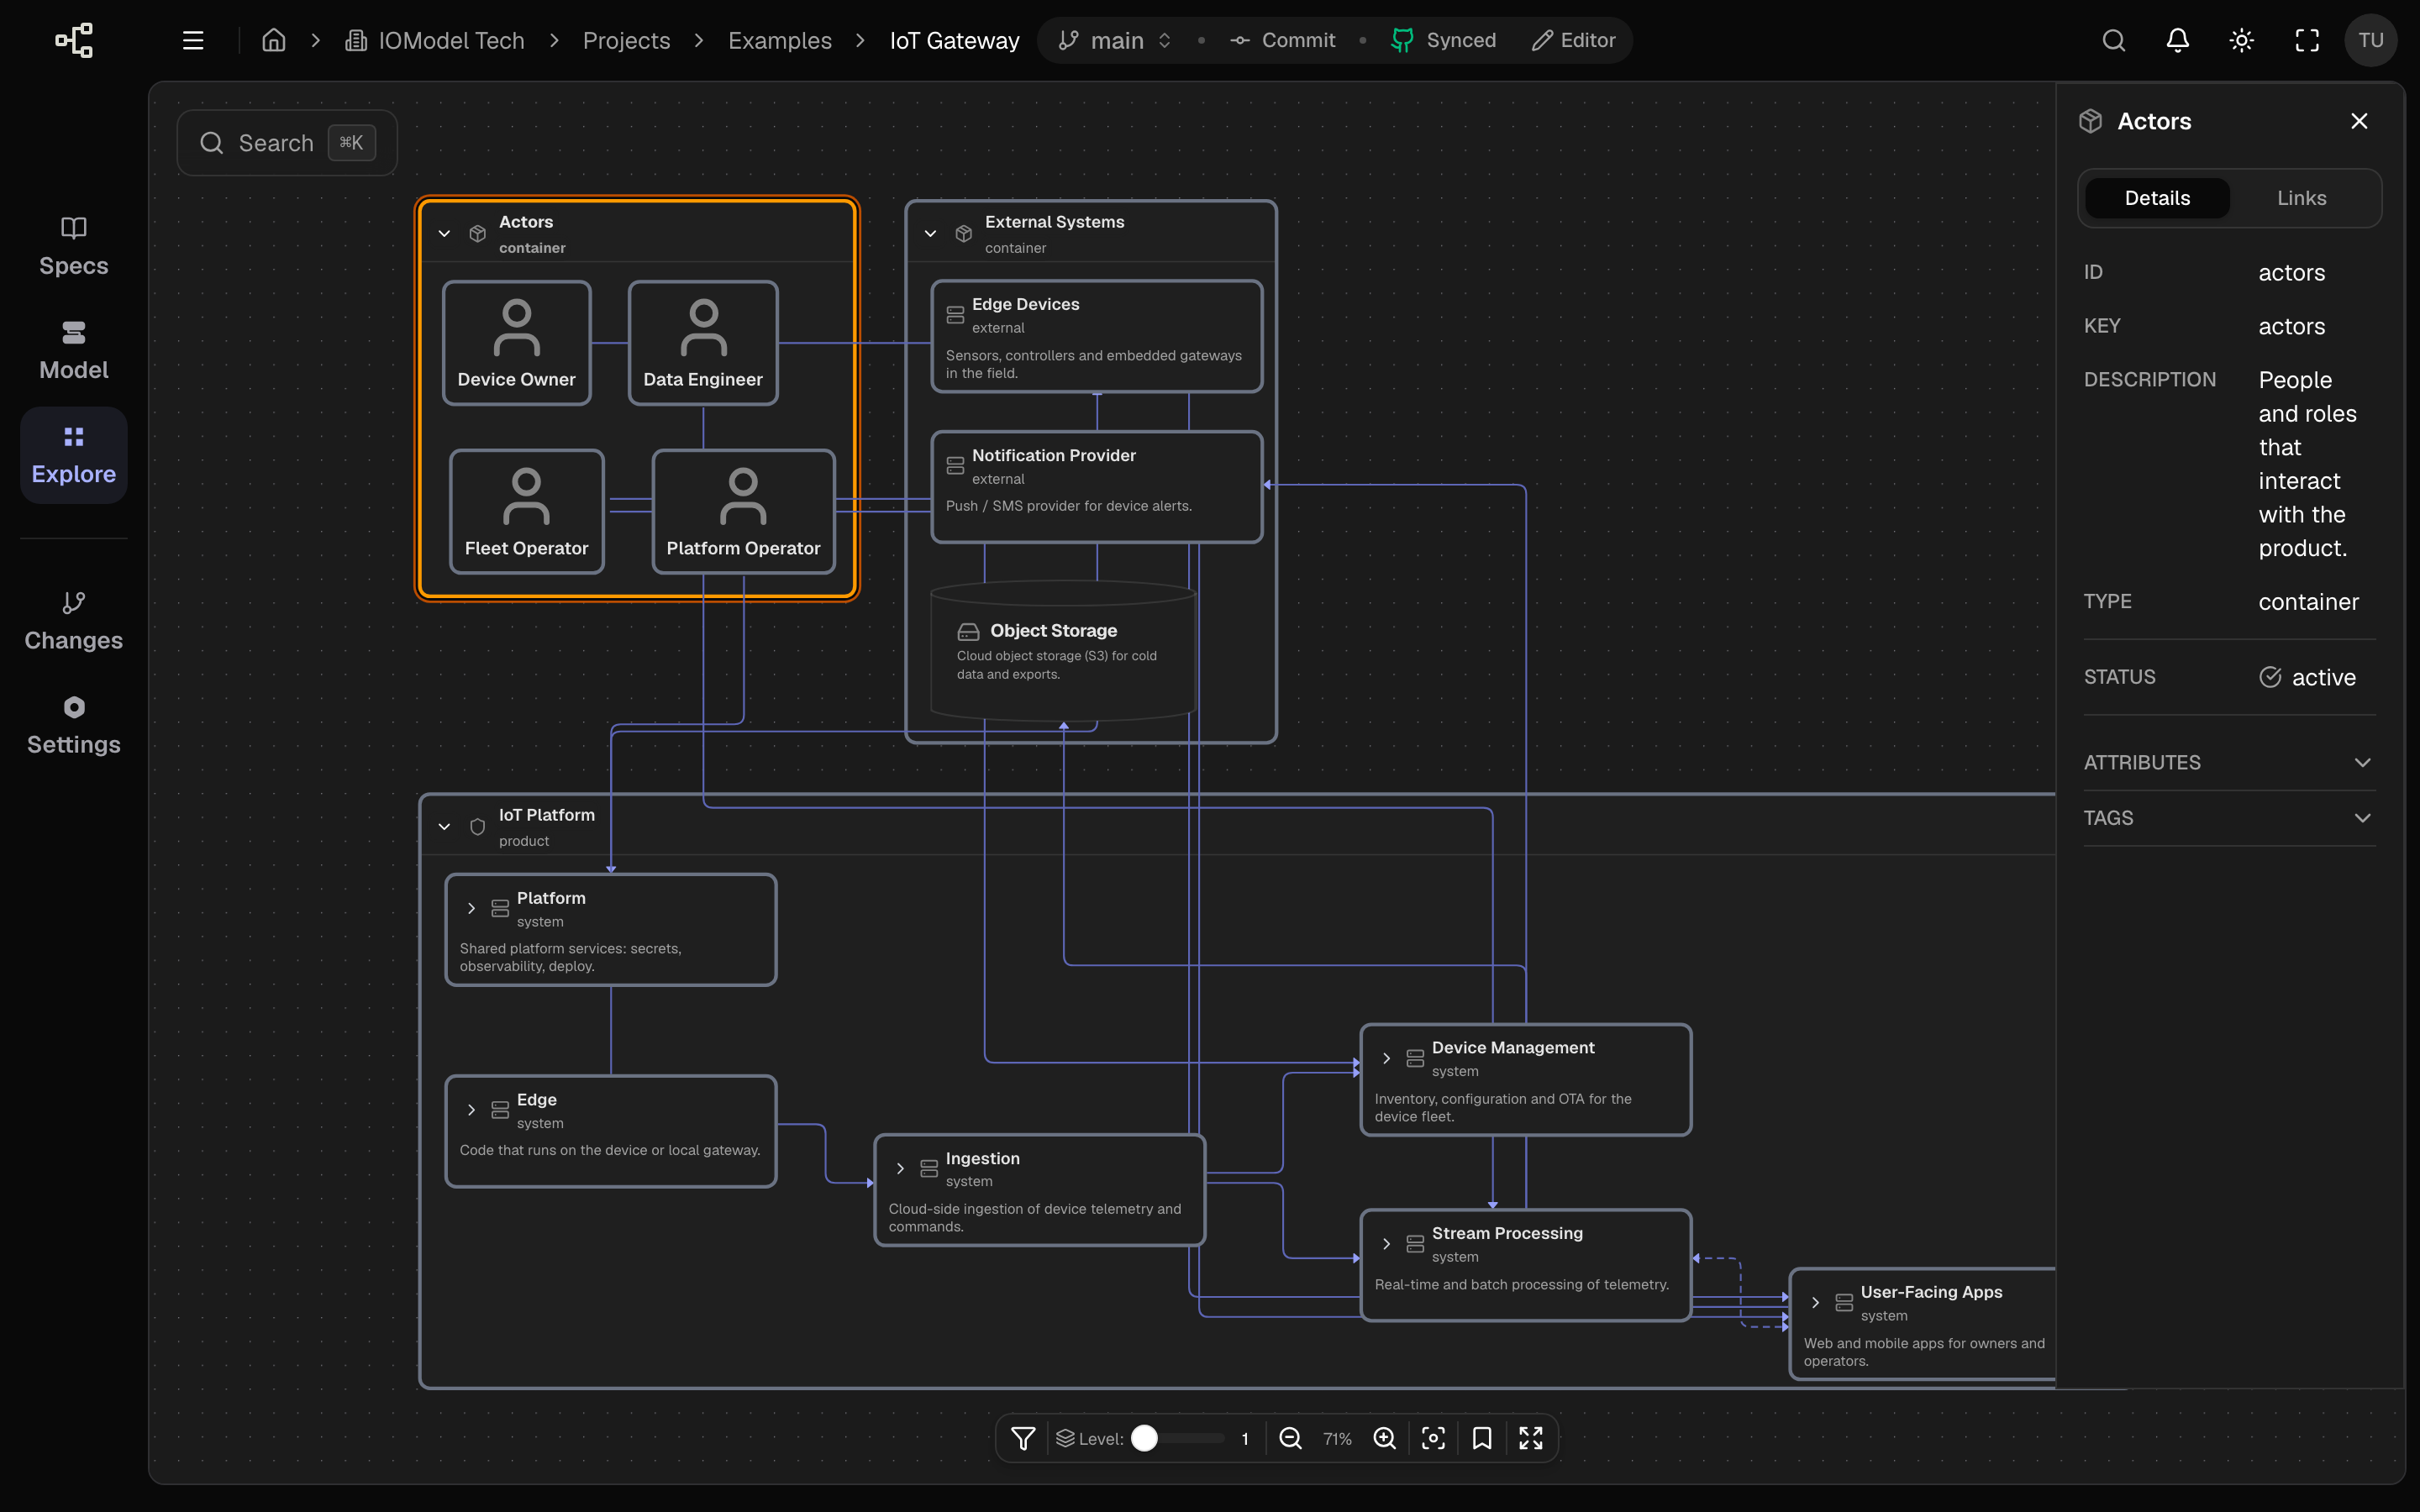Open the Specs section

[x=74, y=246]
